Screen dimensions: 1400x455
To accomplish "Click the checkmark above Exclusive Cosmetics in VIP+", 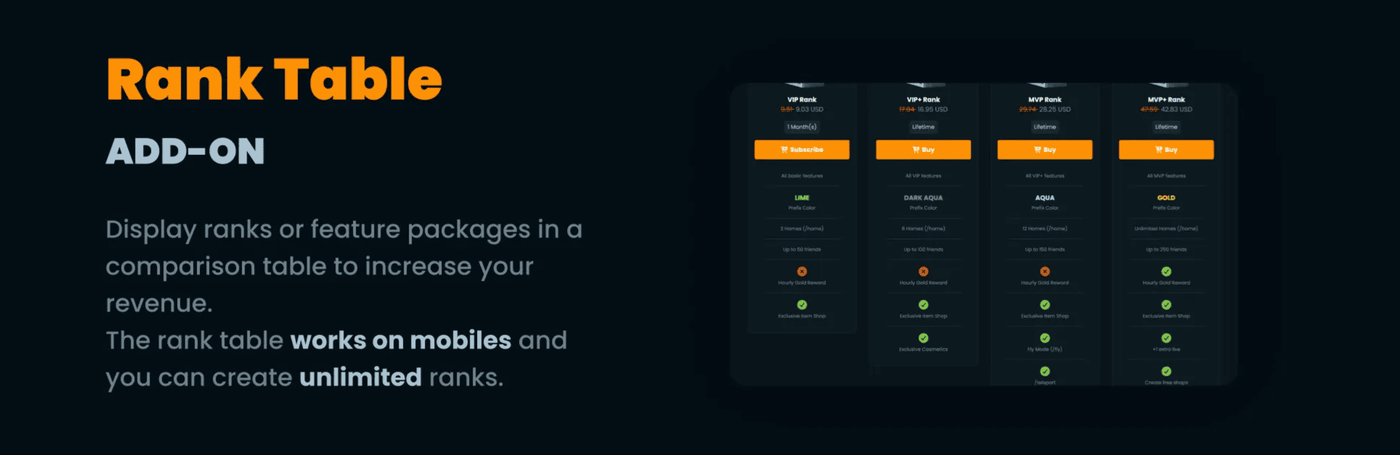I will click(x=923, y=338).
